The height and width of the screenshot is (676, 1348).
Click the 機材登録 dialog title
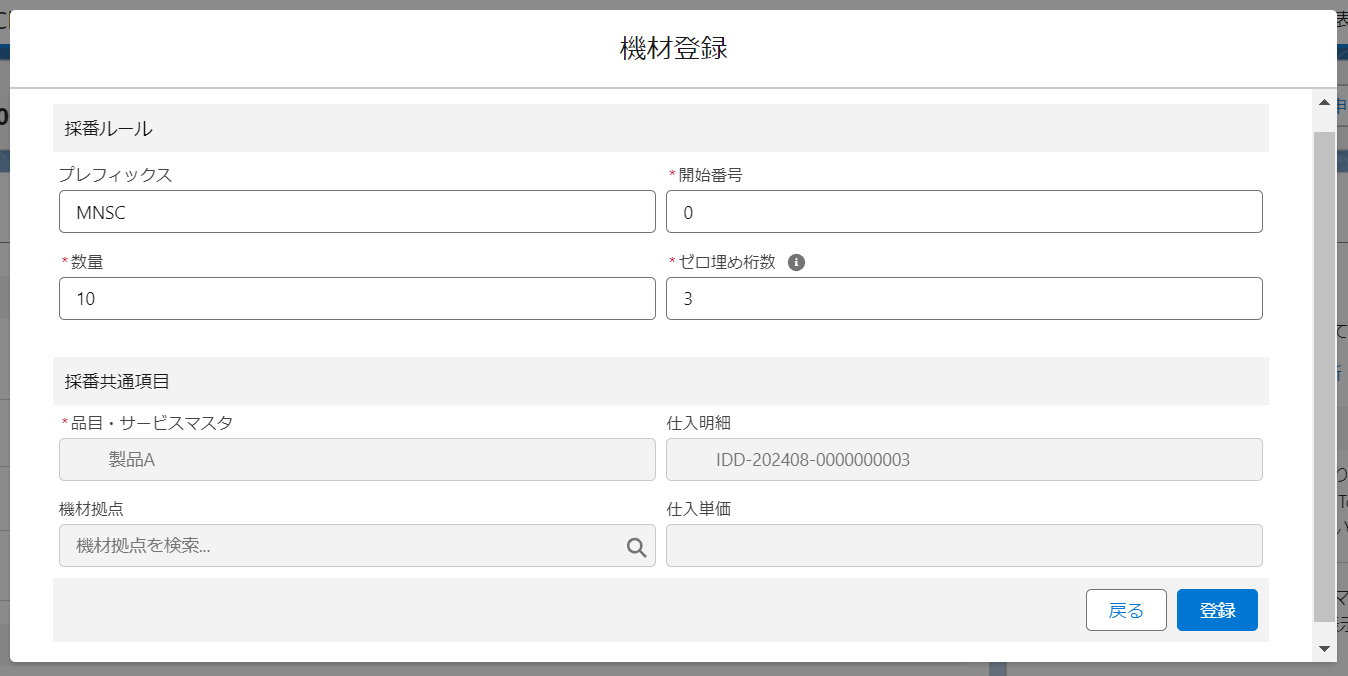tap(673, 48)
